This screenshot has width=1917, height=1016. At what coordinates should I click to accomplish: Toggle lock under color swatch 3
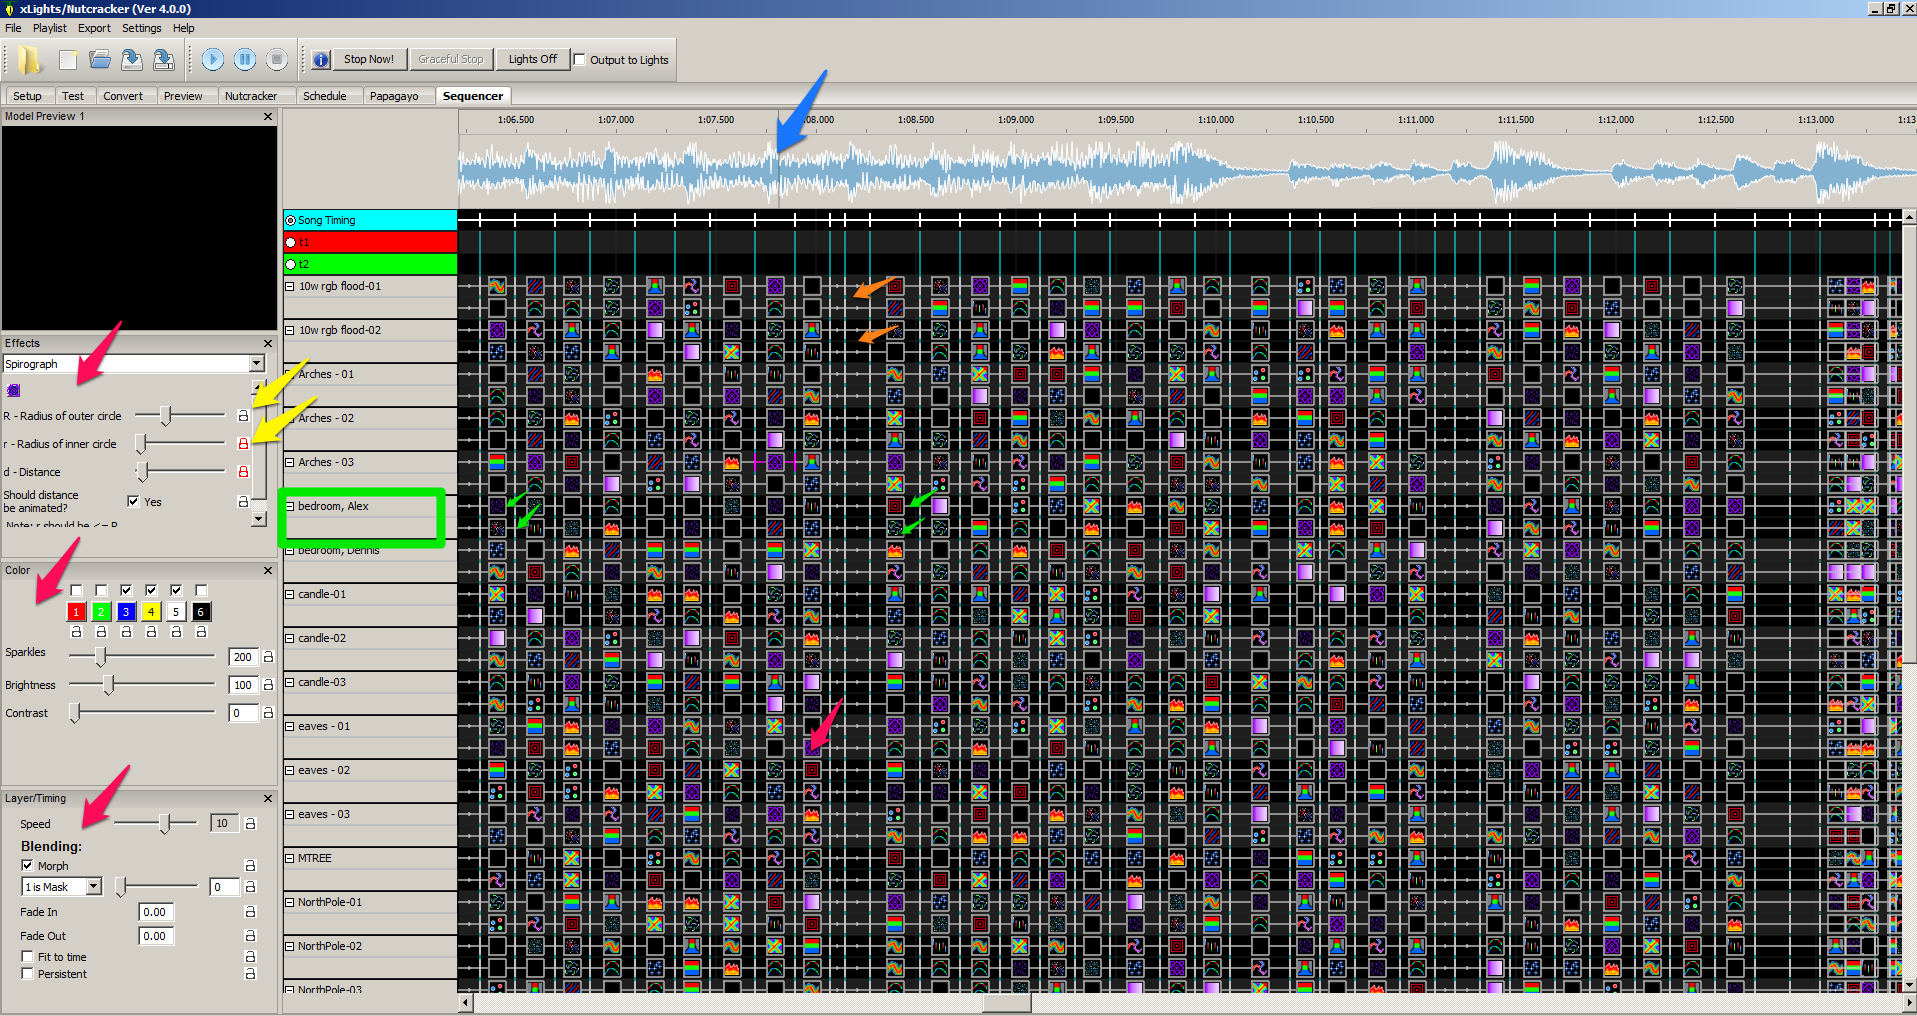pyautogui.click(x=126, y=632)
